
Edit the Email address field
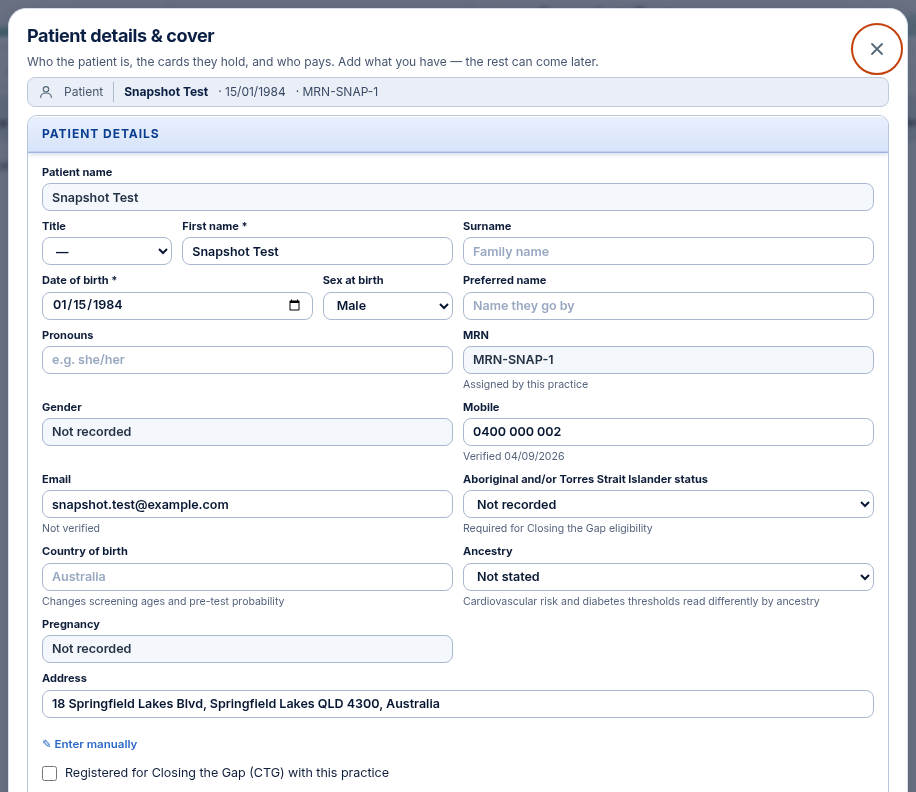(247, 504)
